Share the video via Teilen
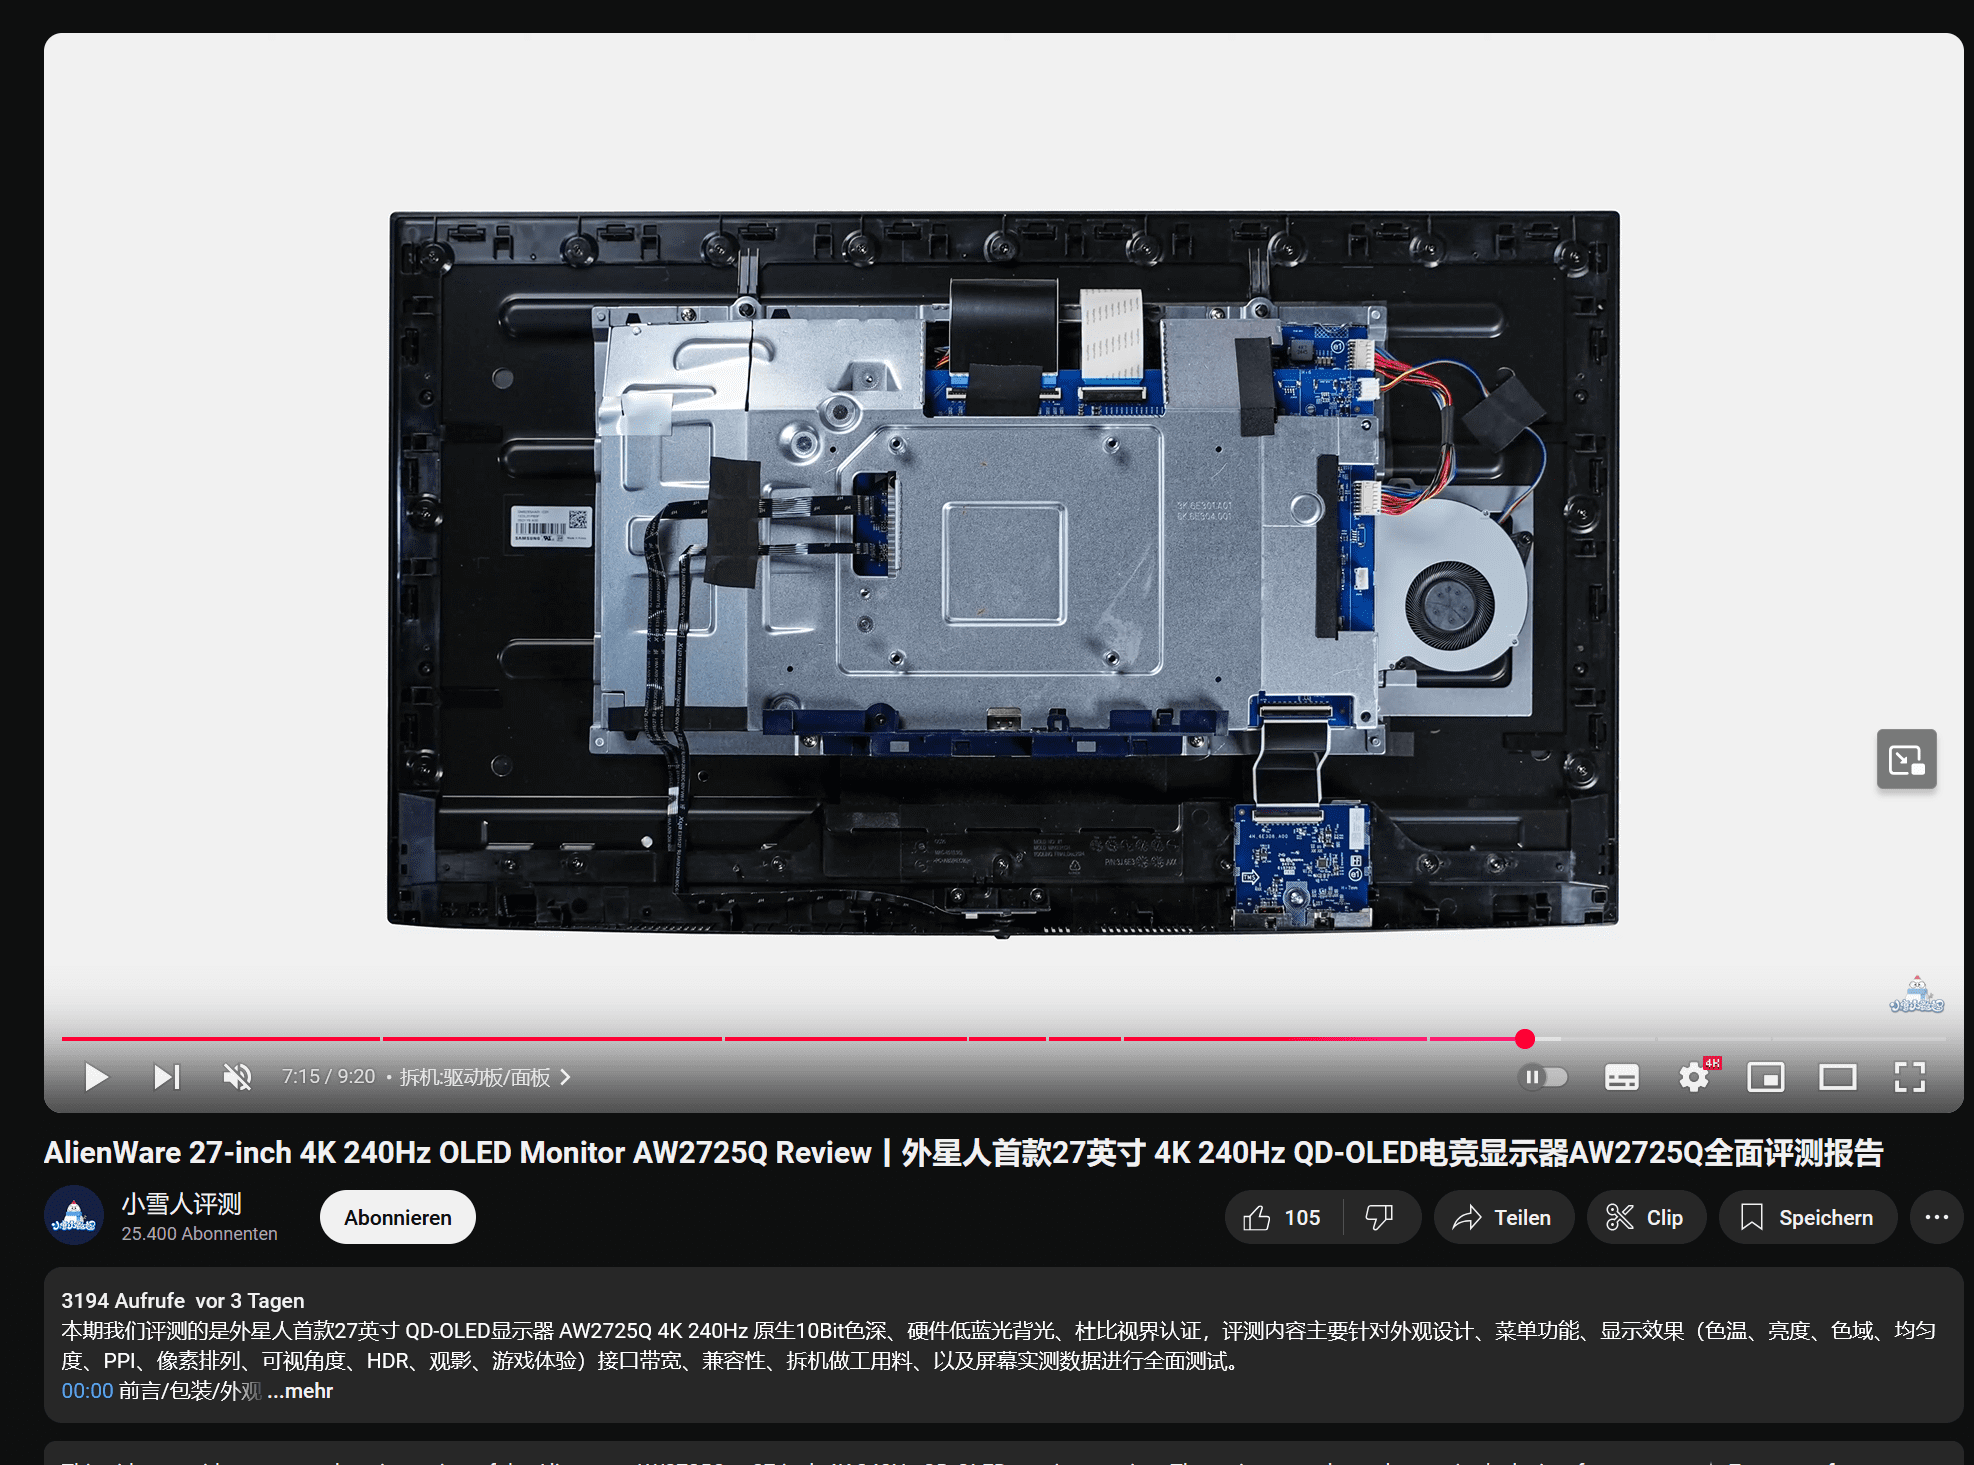The width and height of the screenshot is (1974, 1465). [x=1503, y=1217]
